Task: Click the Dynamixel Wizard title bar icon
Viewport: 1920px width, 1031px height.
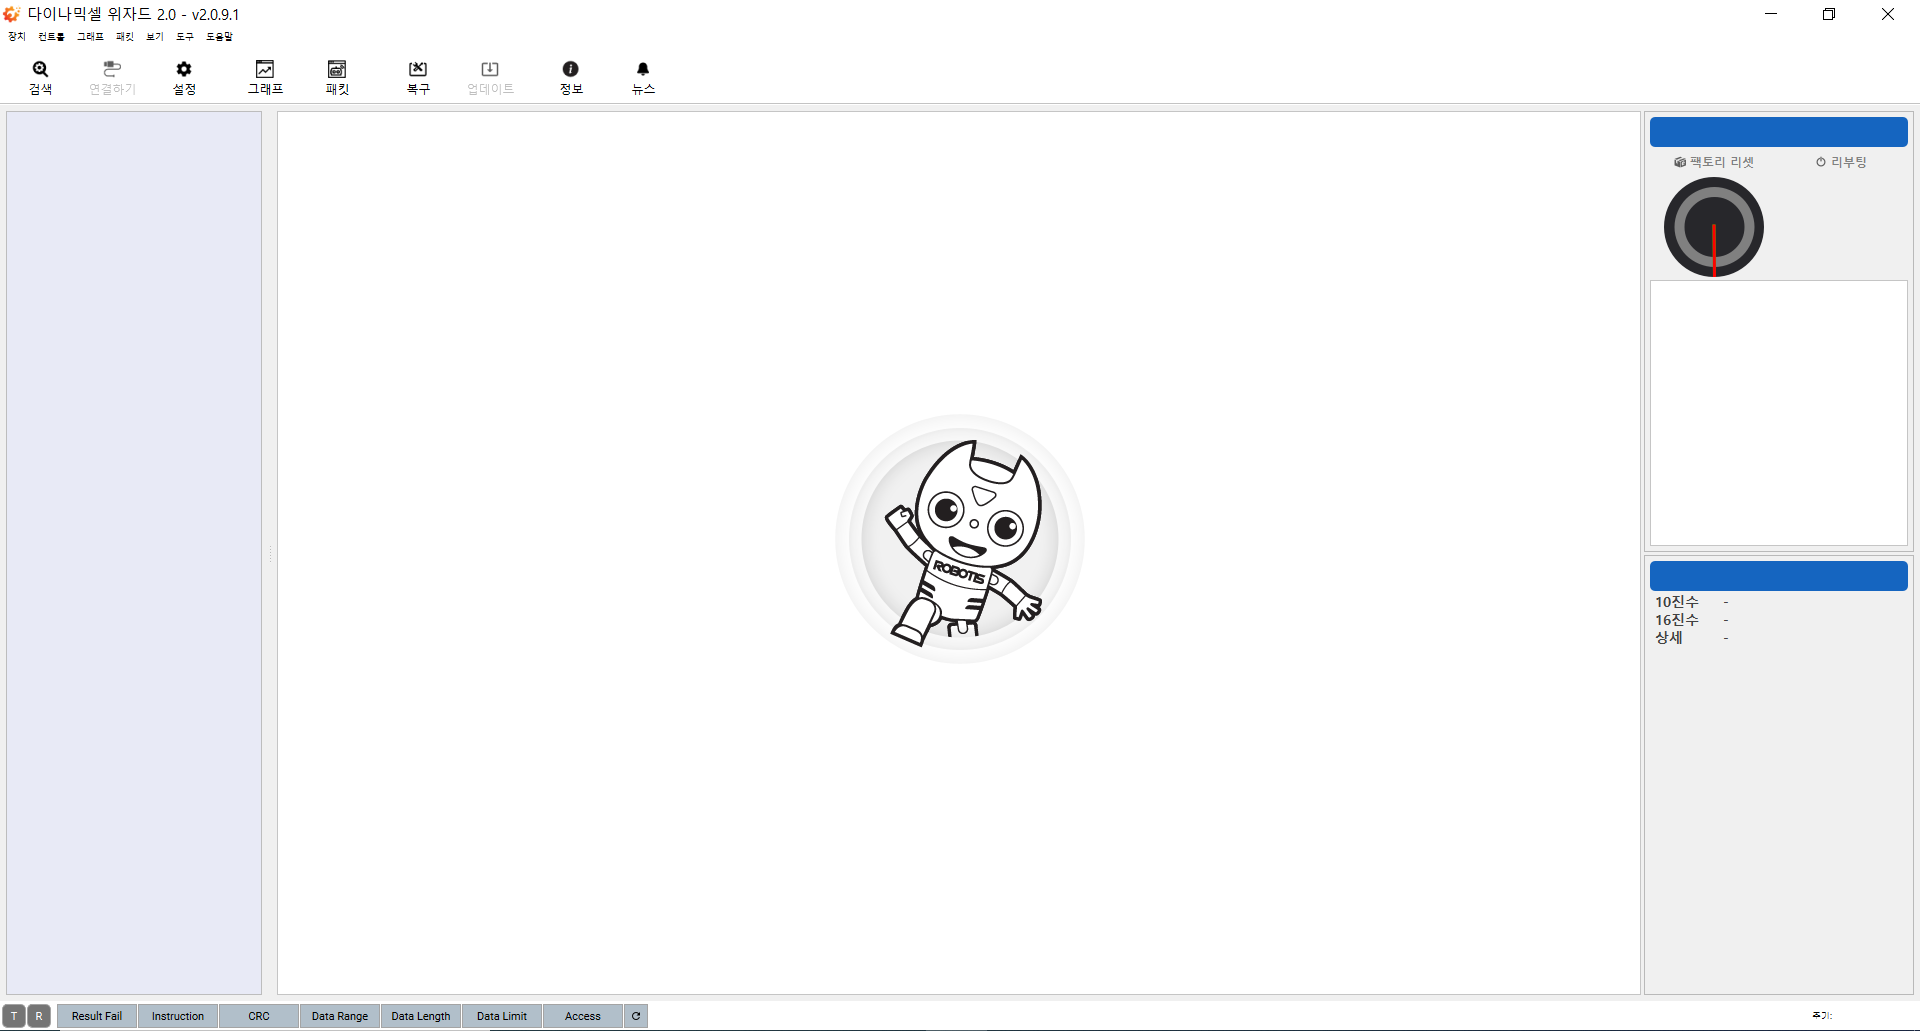Action: pyautogui.click(x=12, y=14)
